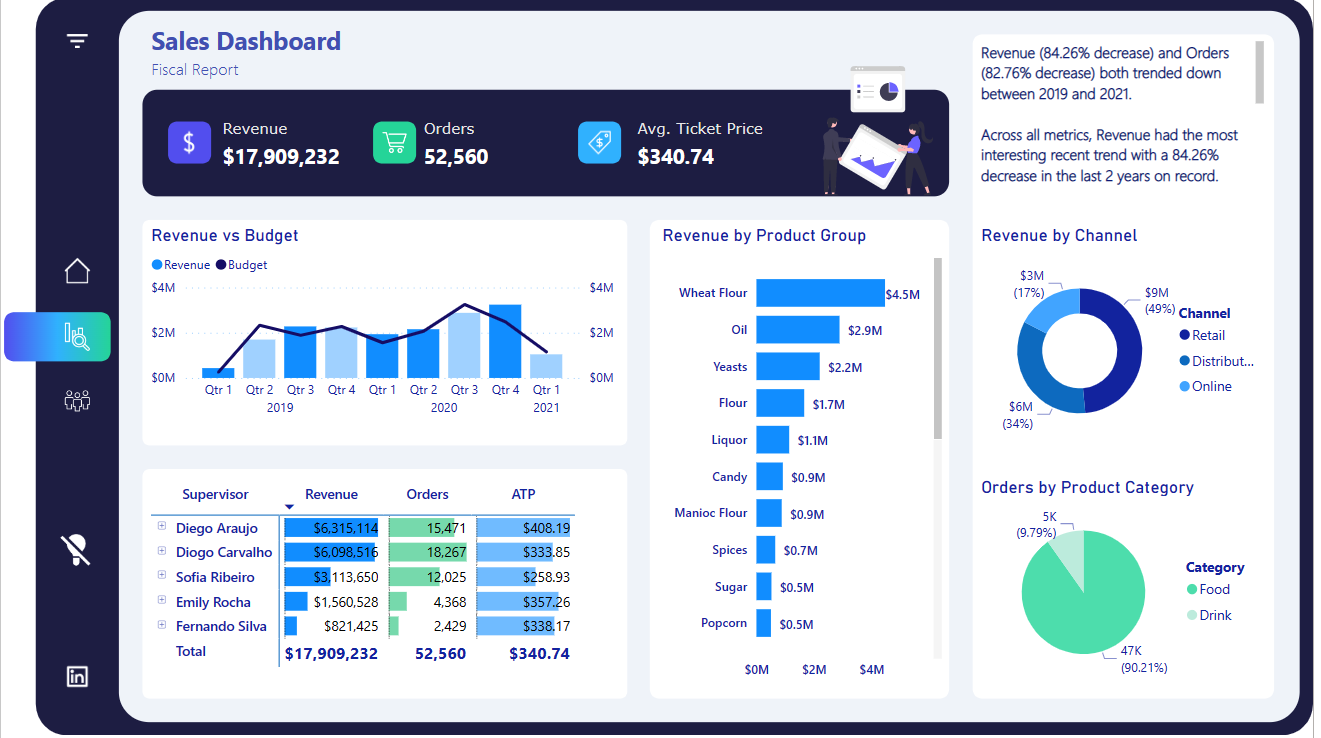
Task: Click the clear filters eraser icon
Action: pos(77,550)
